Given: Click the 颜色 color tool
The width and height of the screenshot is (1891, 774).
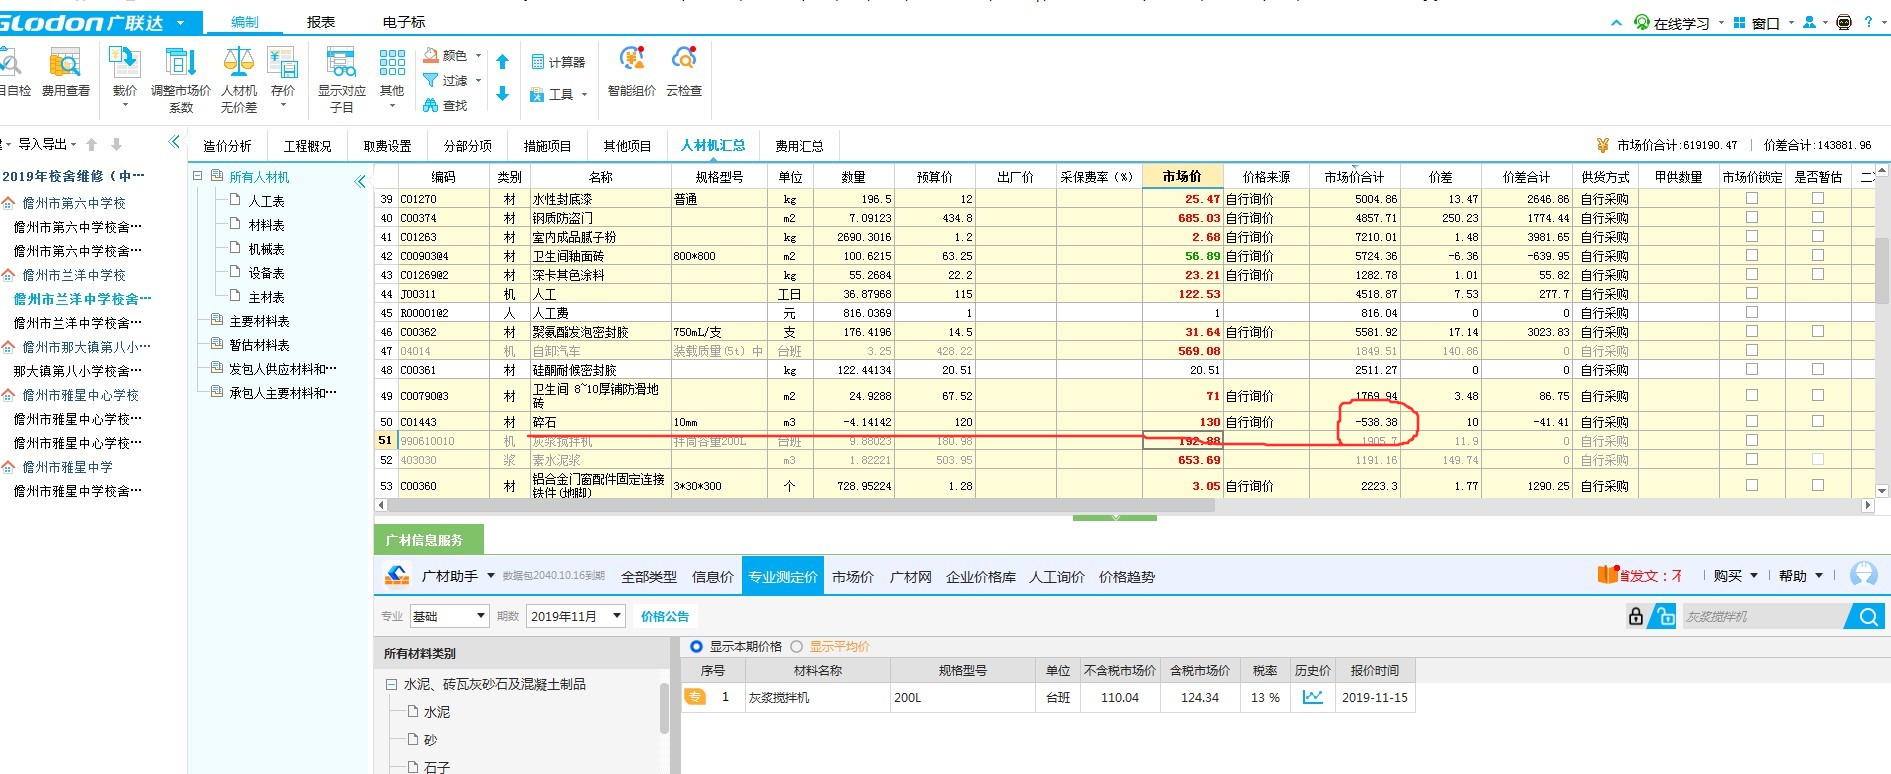Looking at the screenshot, I should (445, 55).
